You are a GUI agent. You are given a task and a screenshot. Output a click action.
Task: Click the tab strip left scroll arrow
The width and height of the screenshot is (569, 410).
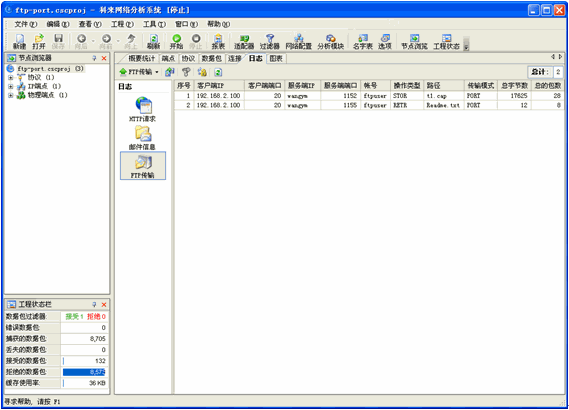[553, 57]
